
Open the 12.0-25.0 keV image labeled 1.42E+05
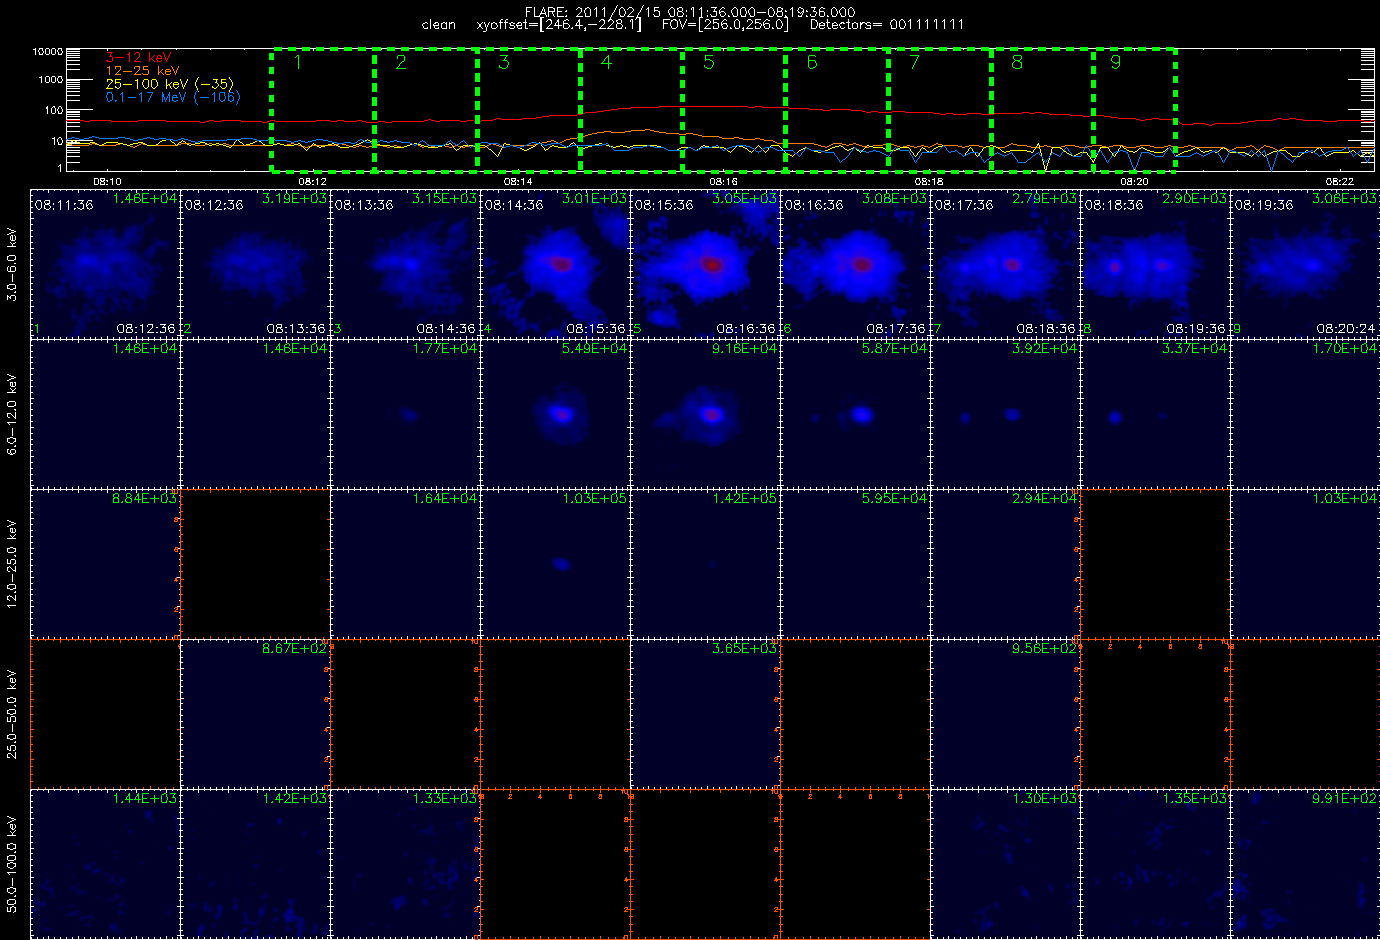point(705,563)
